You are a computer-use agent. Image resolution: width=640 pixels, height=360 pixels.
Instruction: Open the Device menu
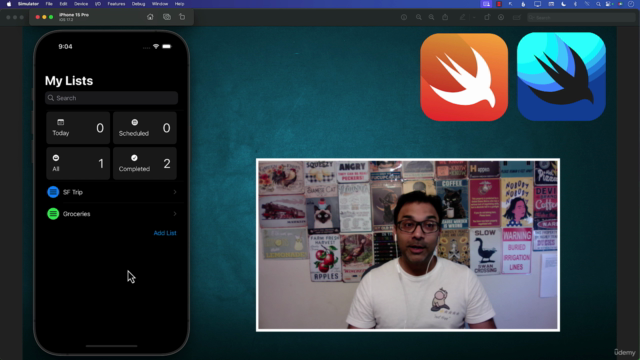(x=81, y=4)
